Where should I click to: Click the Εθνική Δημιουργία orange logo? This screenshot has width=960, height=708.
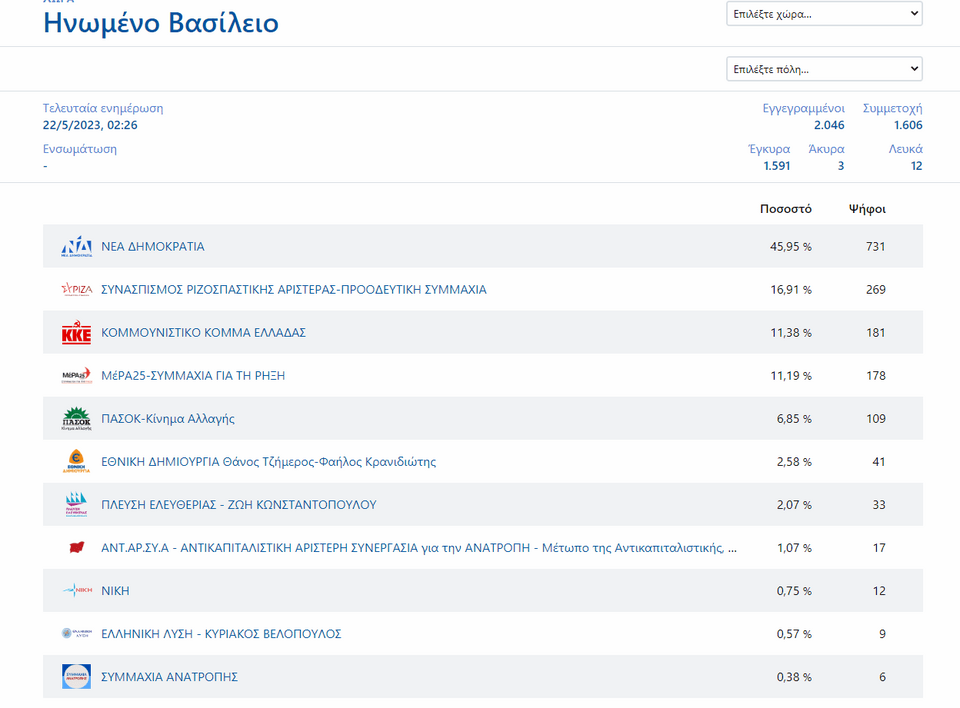[x=77, y=461]
